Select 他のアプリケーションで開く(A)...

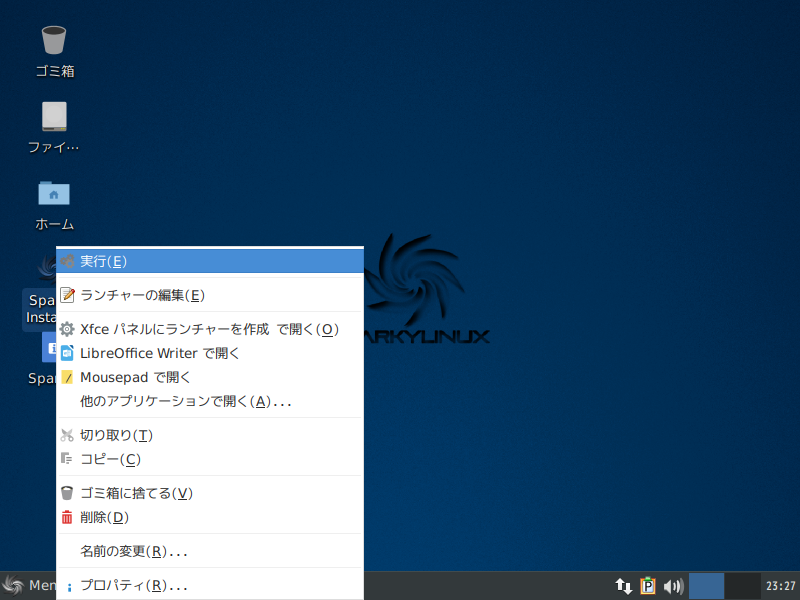pos(210,402)
